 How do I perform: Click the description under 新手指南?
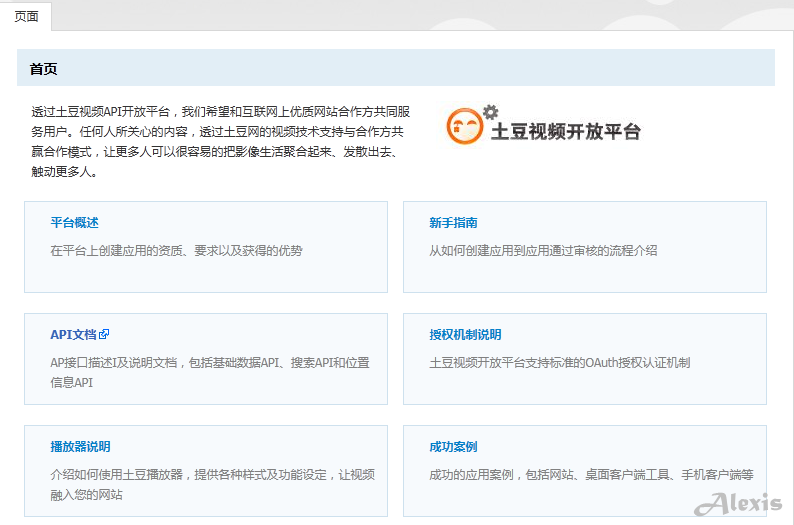tap(543, 251)
